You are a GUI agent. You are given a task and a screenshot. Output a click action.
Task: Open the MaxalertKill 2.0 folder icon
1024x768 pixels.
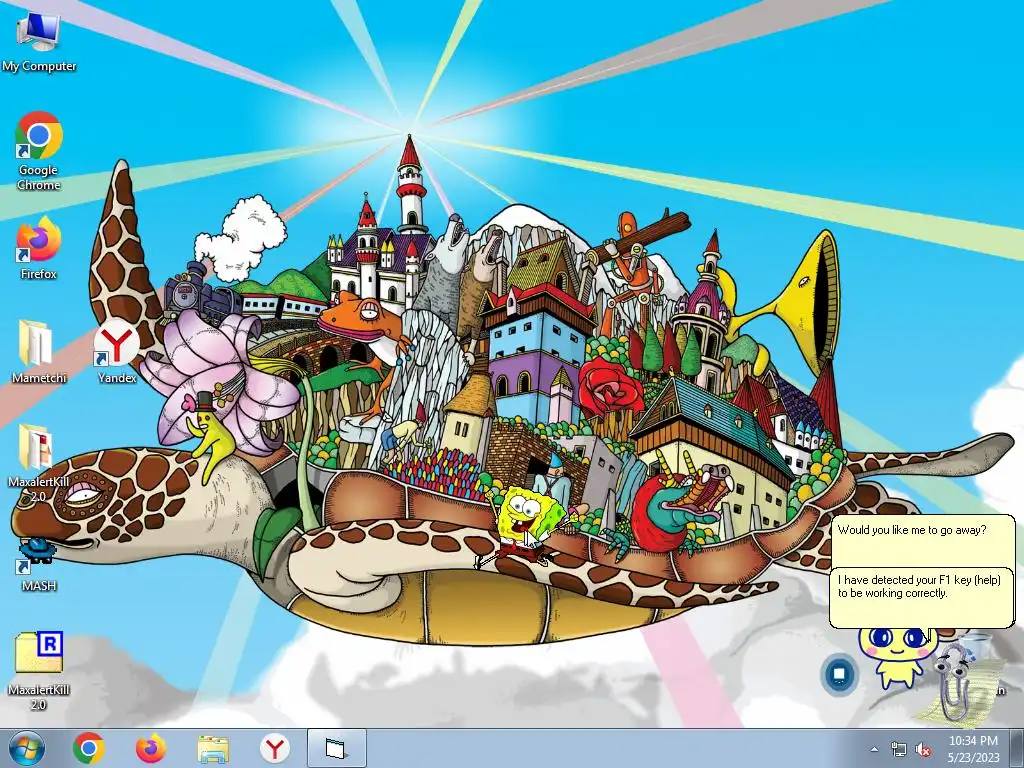click(x=39, y=462)
